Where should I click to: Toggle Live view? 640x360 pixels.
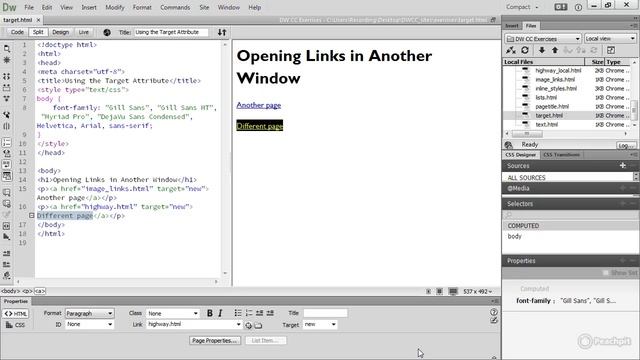coord(84,32)
